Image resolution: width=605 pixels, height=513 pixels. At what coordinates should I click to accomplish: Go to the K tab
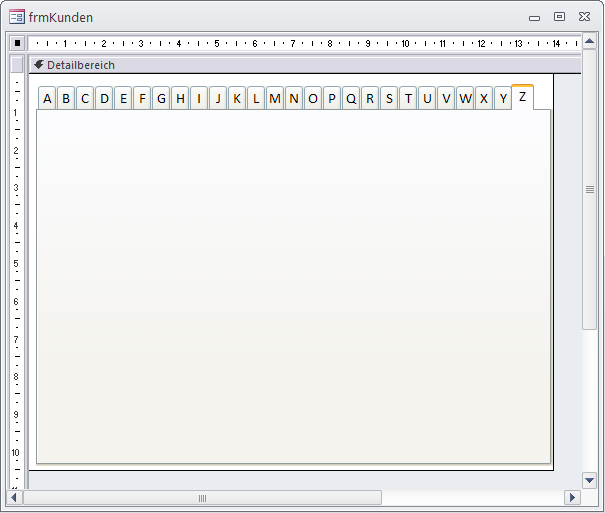(x=237, y=98)
